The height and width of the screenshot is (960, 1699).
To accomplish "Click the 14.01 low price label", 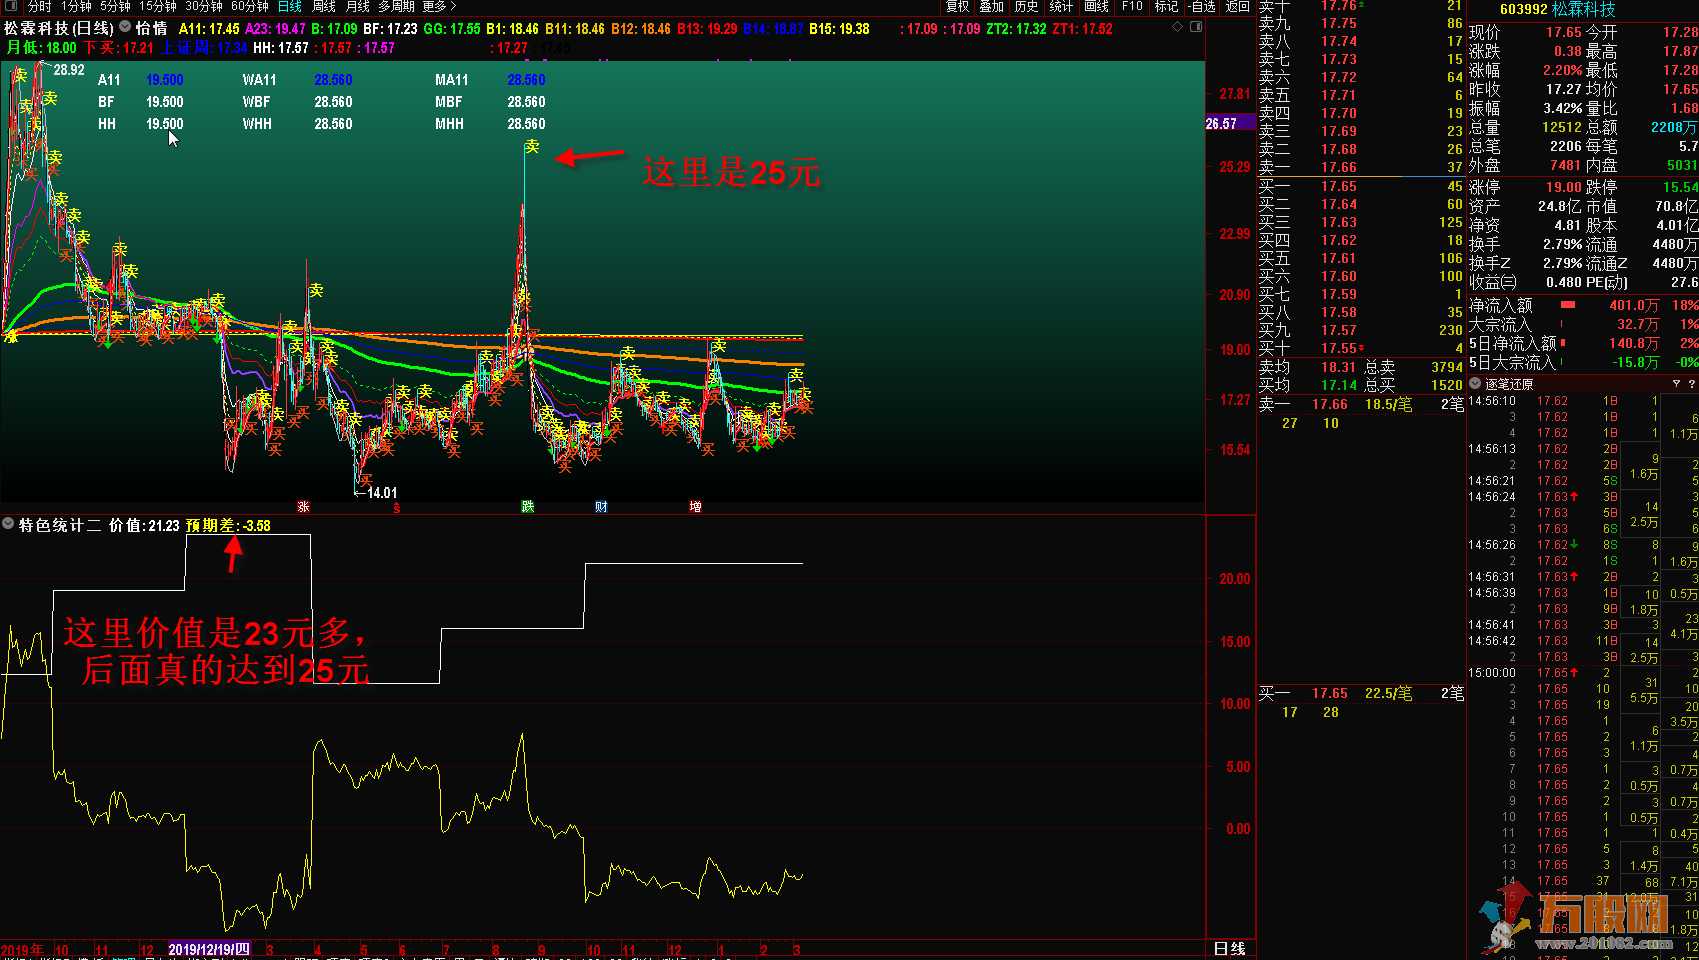I will pyautogui.click(x=381, y=493).
